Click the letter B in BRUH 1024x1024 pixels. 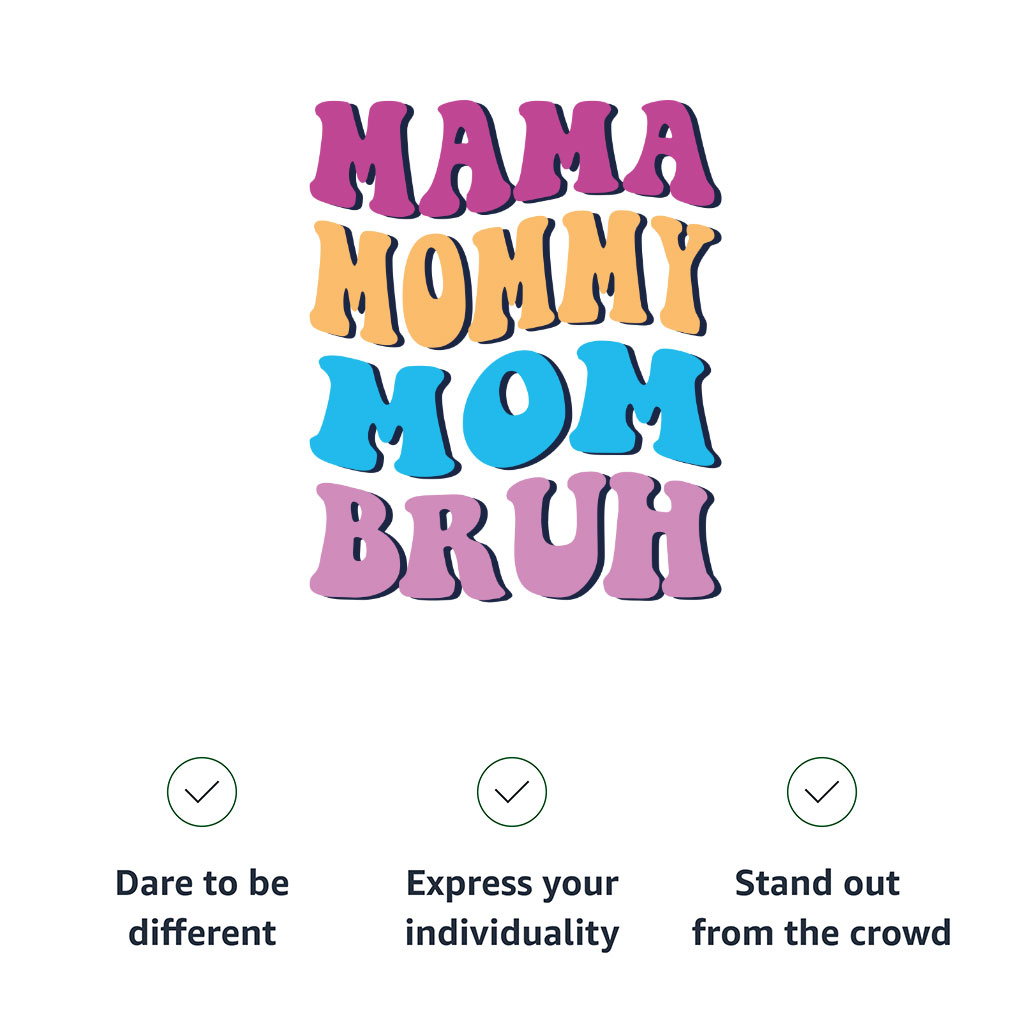pos(355,541)
